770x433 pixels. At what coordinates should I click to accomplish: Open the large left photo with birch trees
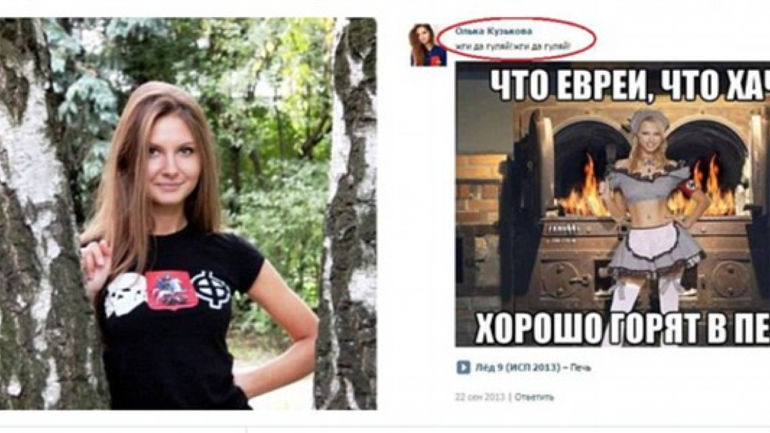click(188, 214)
